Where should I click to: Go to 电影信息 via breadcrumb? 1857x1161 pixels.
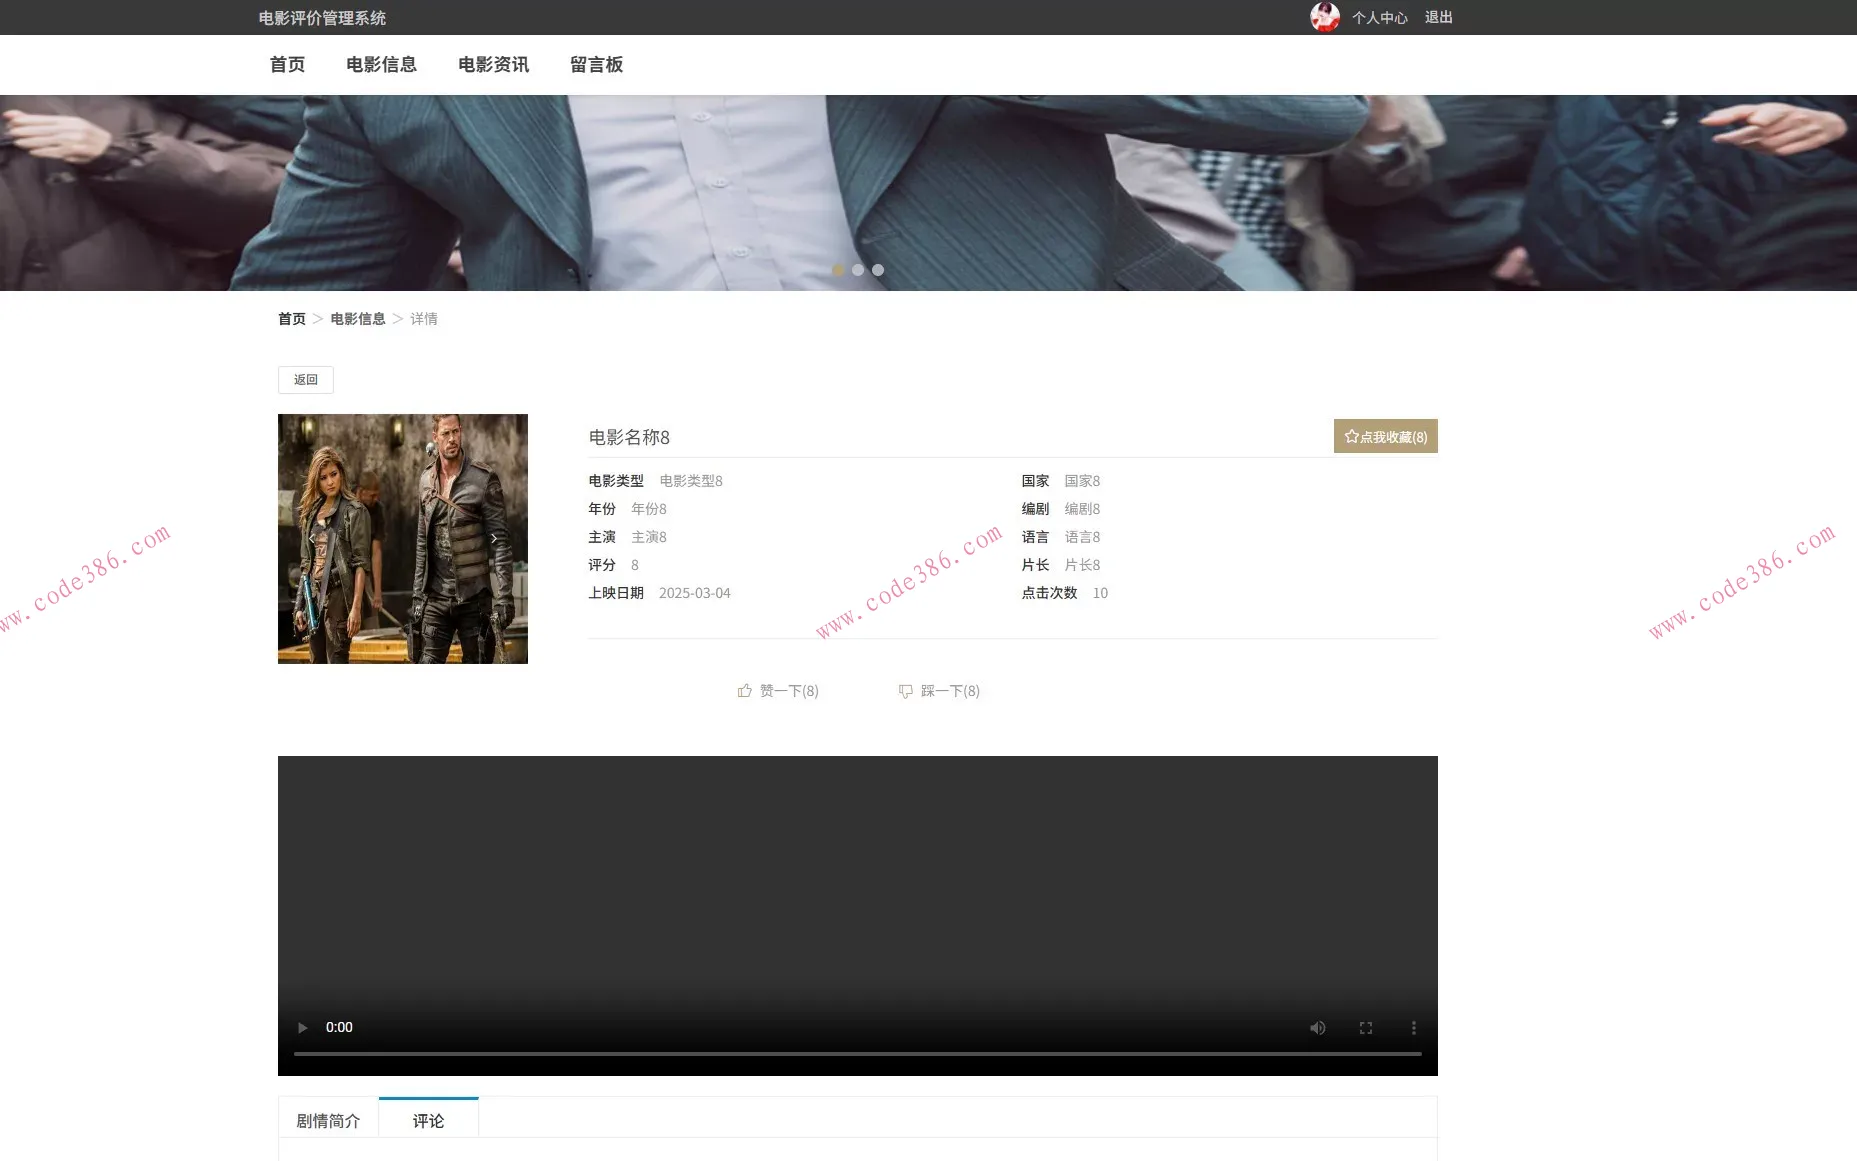(358, 319)
